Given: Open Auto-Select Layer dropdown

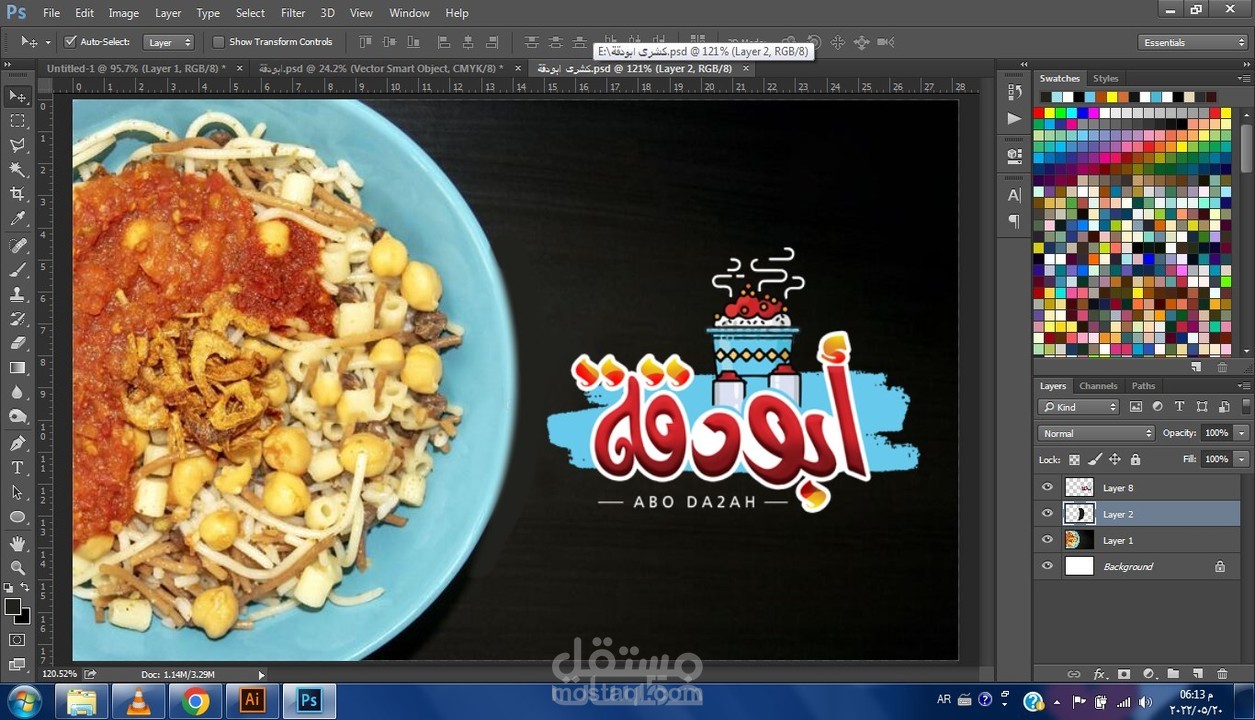Looking at the screenshot, I should (x=169, y=42).
